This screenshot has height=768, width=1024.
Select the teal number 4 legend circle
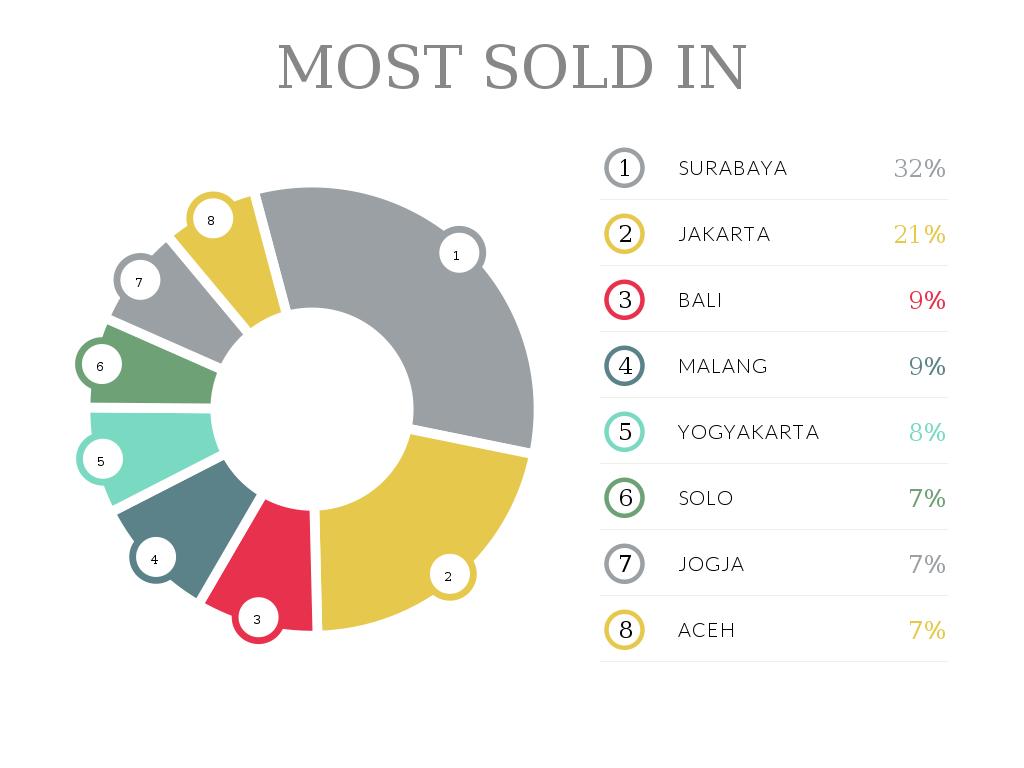click(x=625, y=366)
